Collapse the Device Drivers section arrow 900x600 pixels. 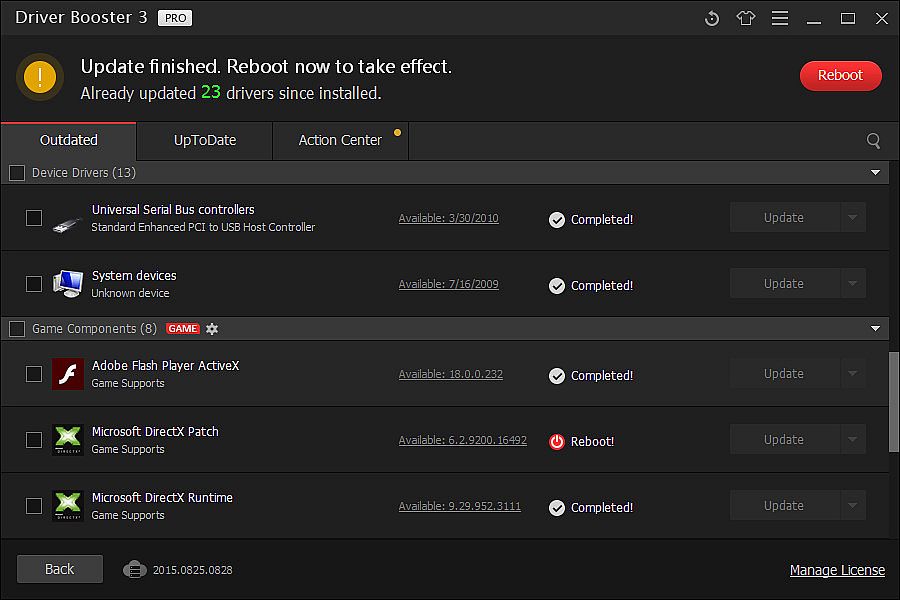point(876,173)
